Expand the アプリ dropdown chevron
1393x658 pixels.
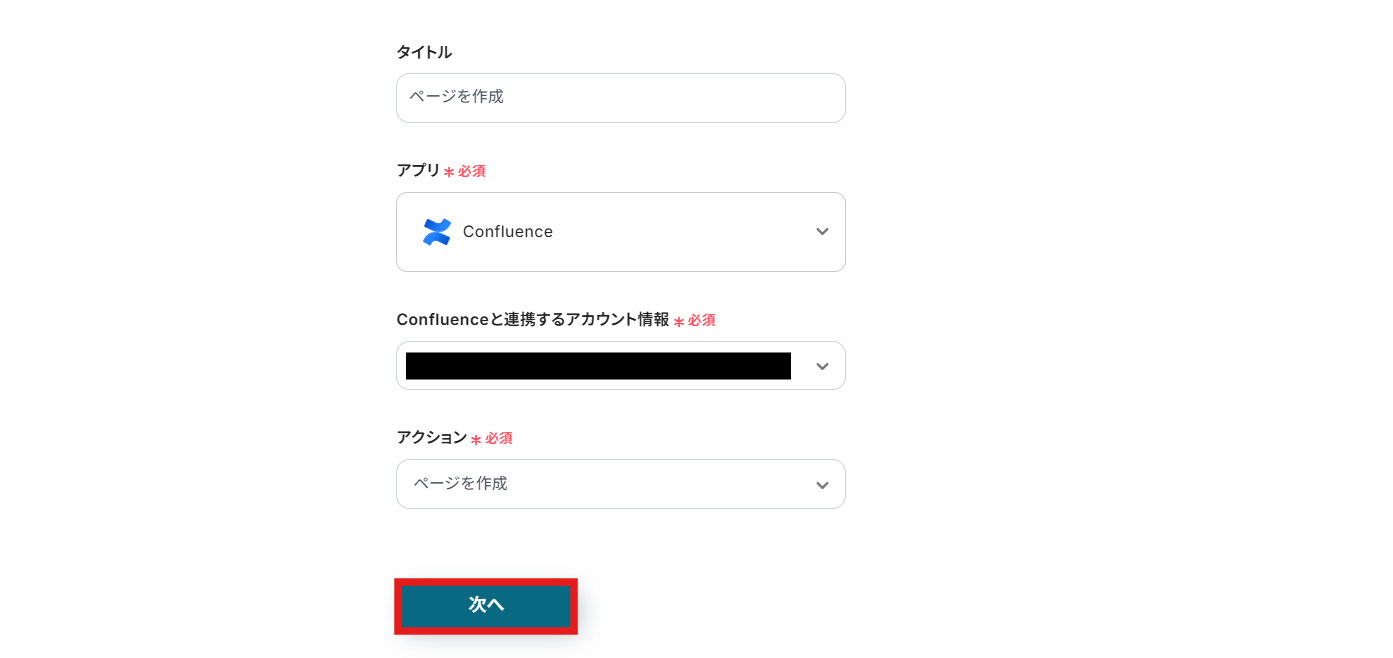822,232
